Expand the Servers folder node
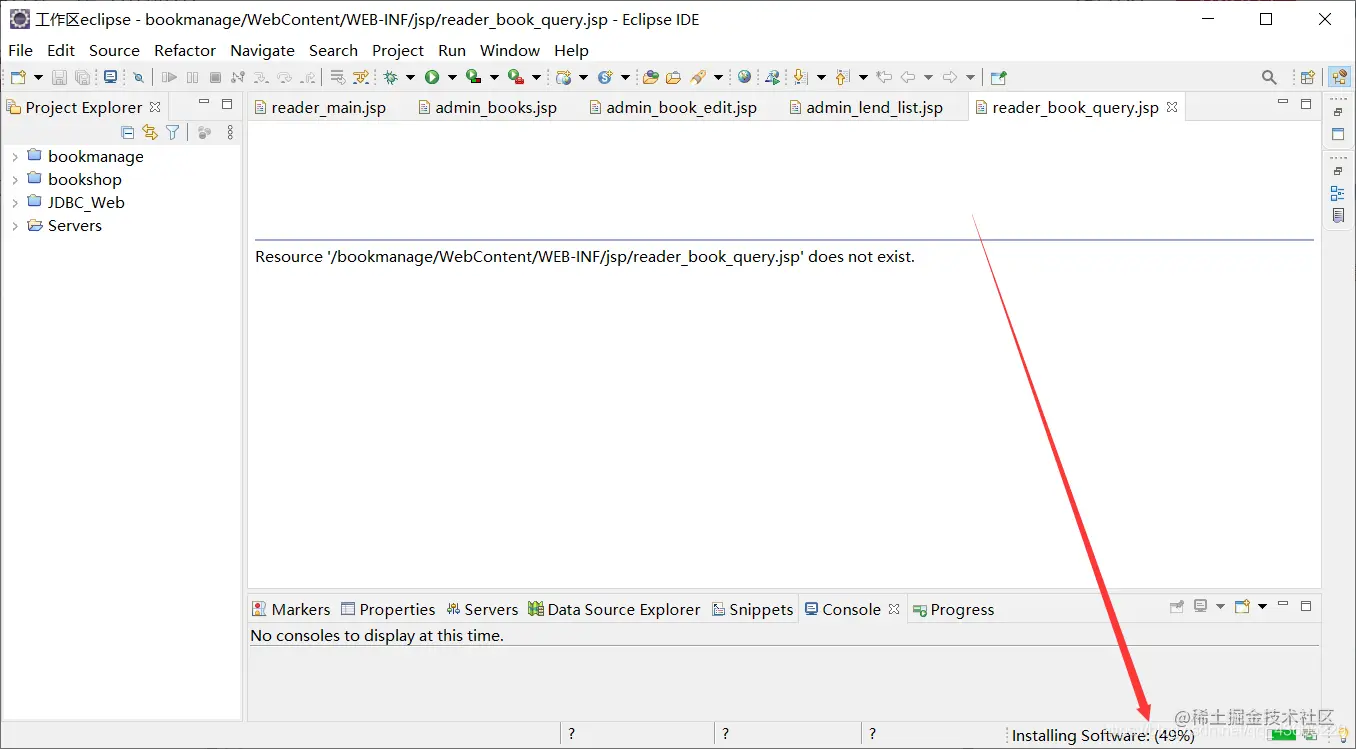The width and height of the screenshot is (1356, 749). 14,226
